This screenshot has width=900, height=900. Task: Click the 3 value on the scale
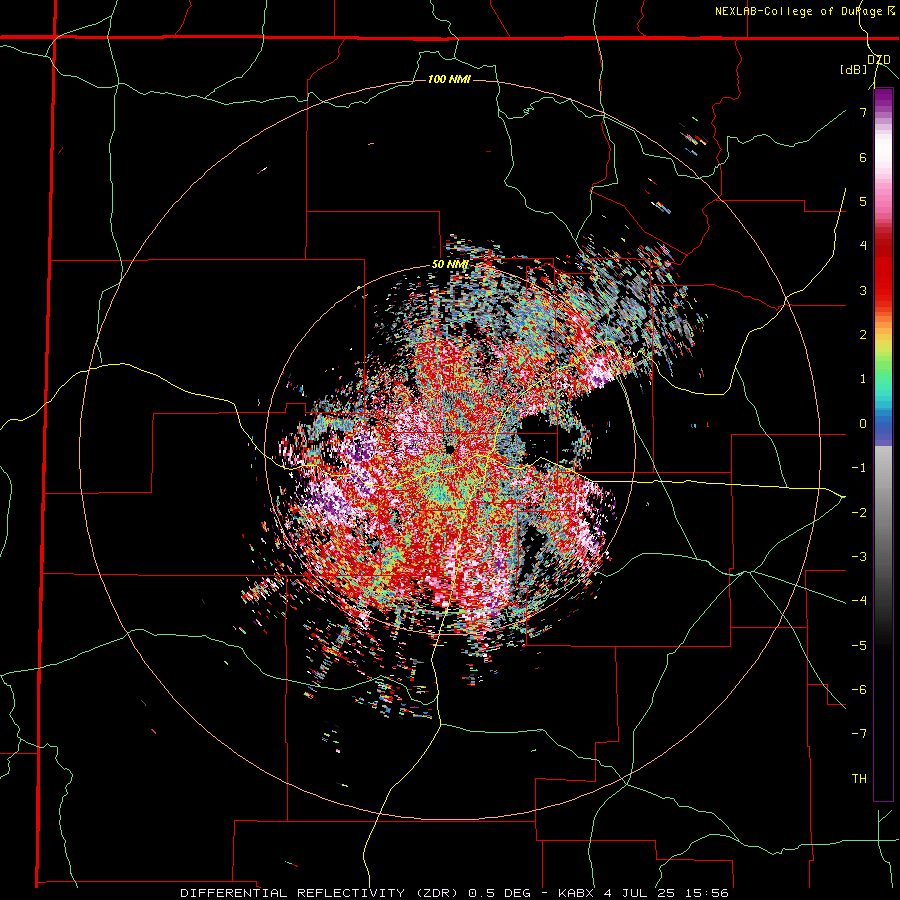pyautogui.click(x=863, y=290)
